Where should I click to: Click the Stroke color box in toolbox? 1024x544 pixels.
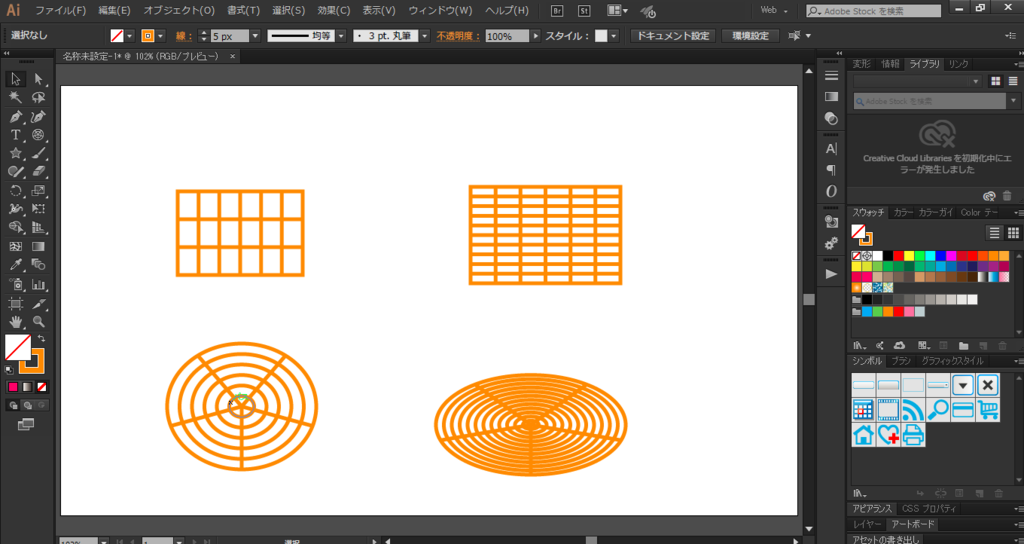pyautogui.click(x=31, y=360)
